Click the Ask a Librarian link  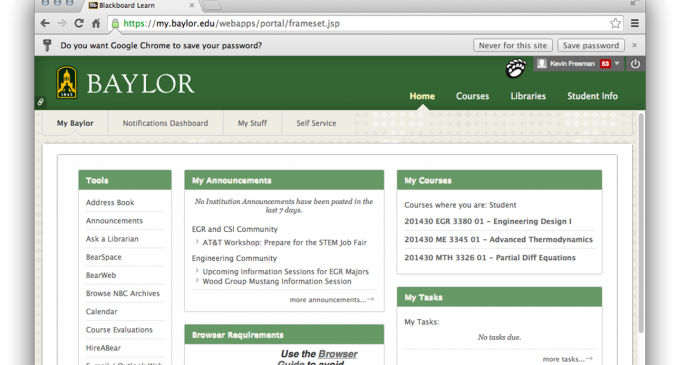tap(112, 239)
